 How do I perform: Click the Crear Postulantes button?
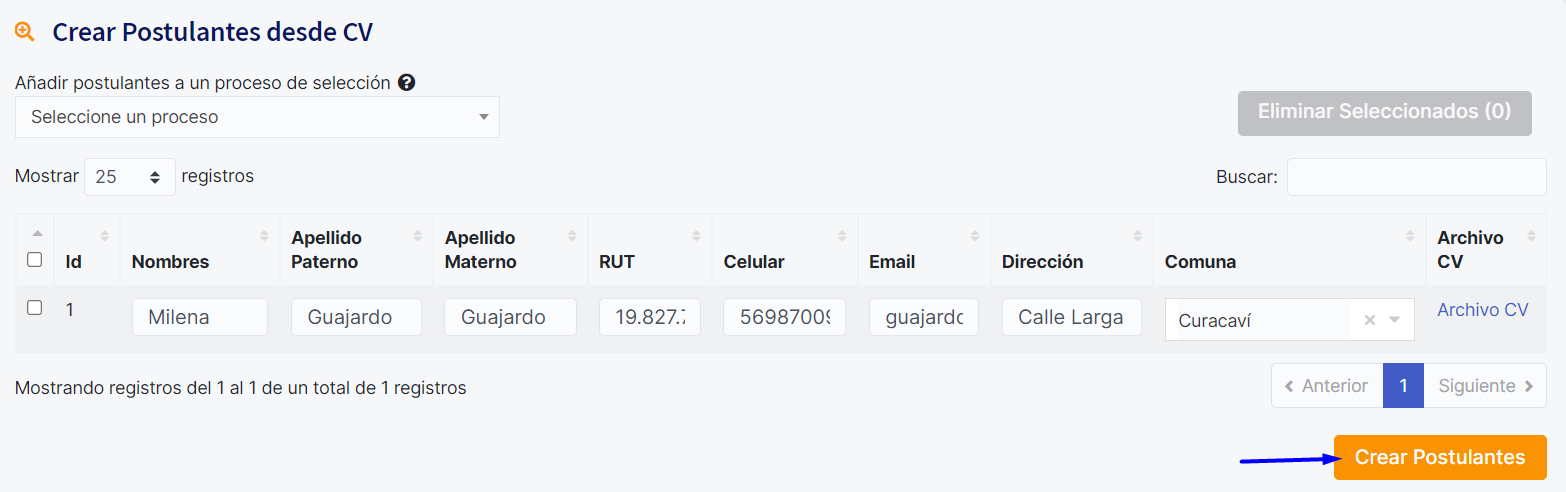tap(1439, 458)
